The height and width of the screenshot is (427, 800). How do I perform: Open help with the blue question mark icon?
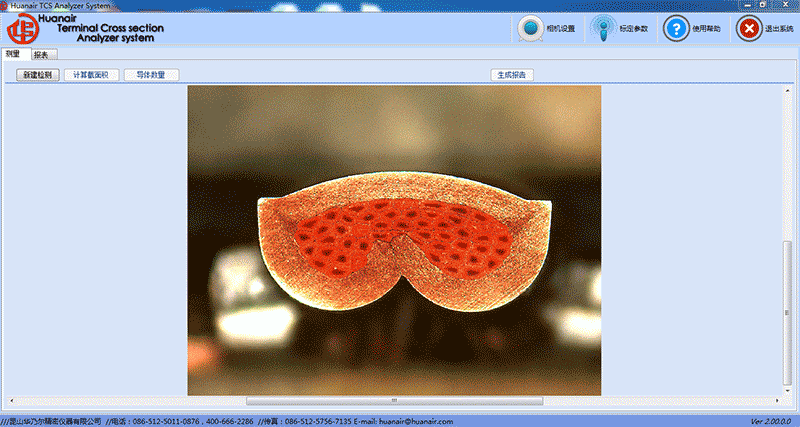point(676,29)
